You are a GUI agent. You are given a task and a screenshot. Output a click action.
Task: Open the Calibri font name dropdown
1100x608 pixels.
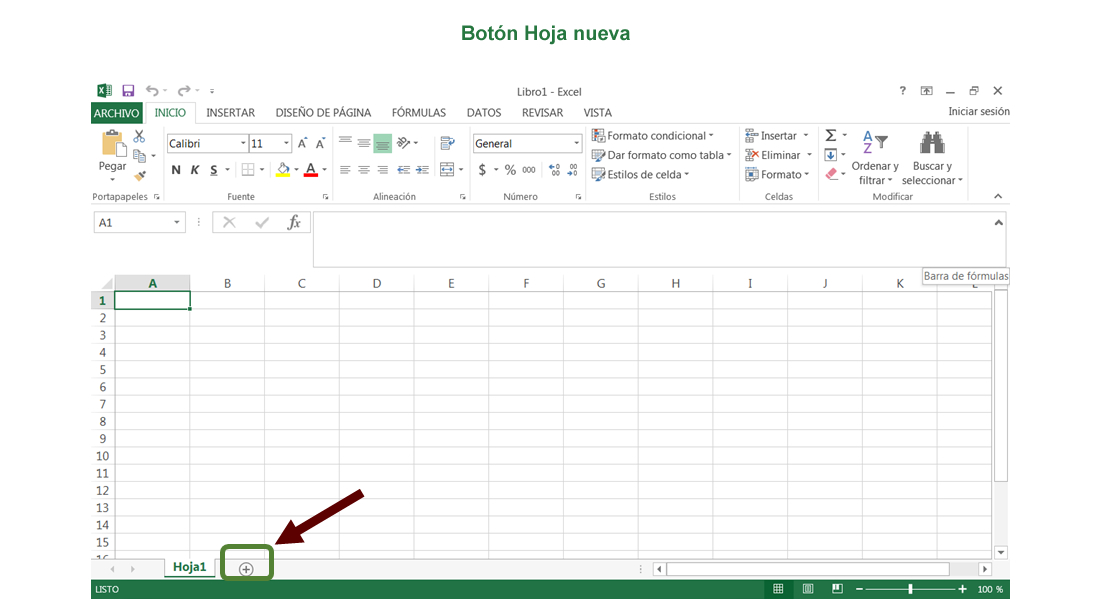click(243, 143)
